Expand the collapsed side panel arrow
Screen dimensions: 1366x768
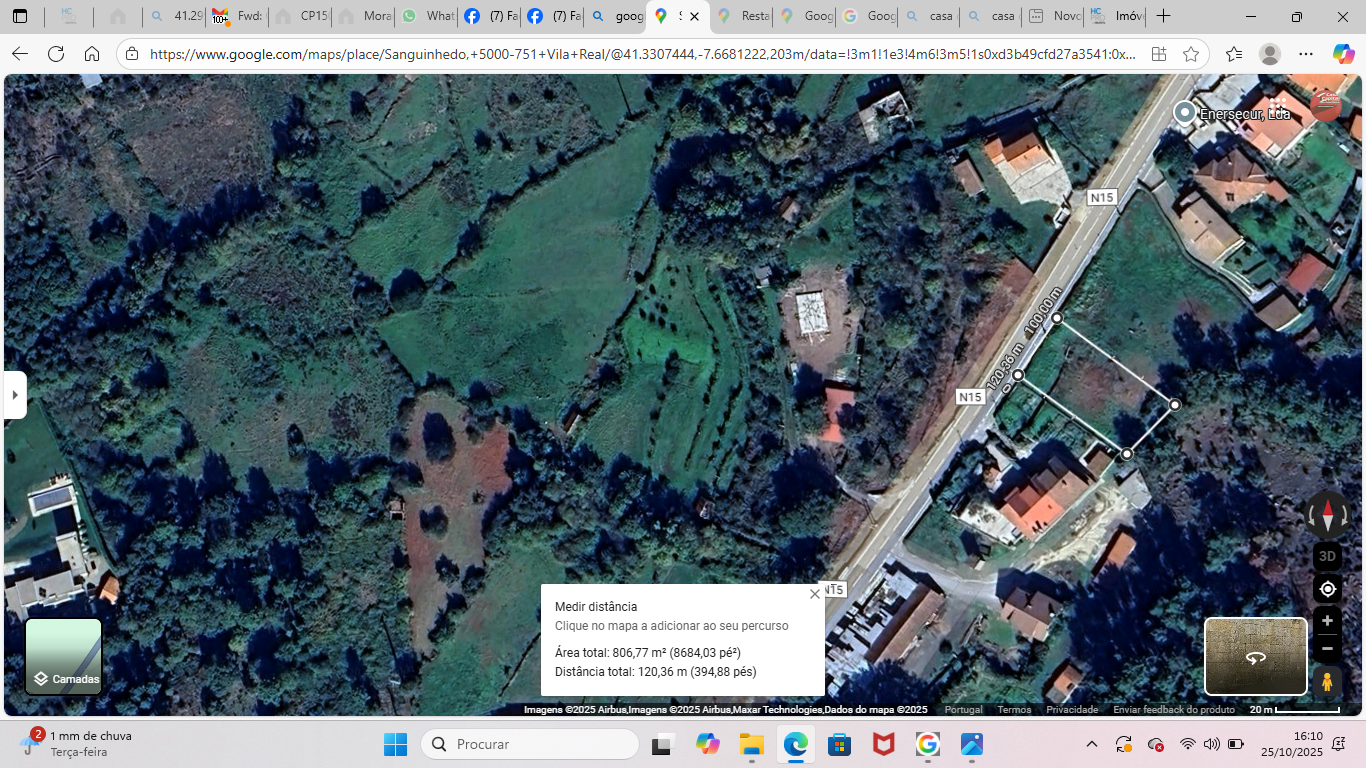coord(15,395)
